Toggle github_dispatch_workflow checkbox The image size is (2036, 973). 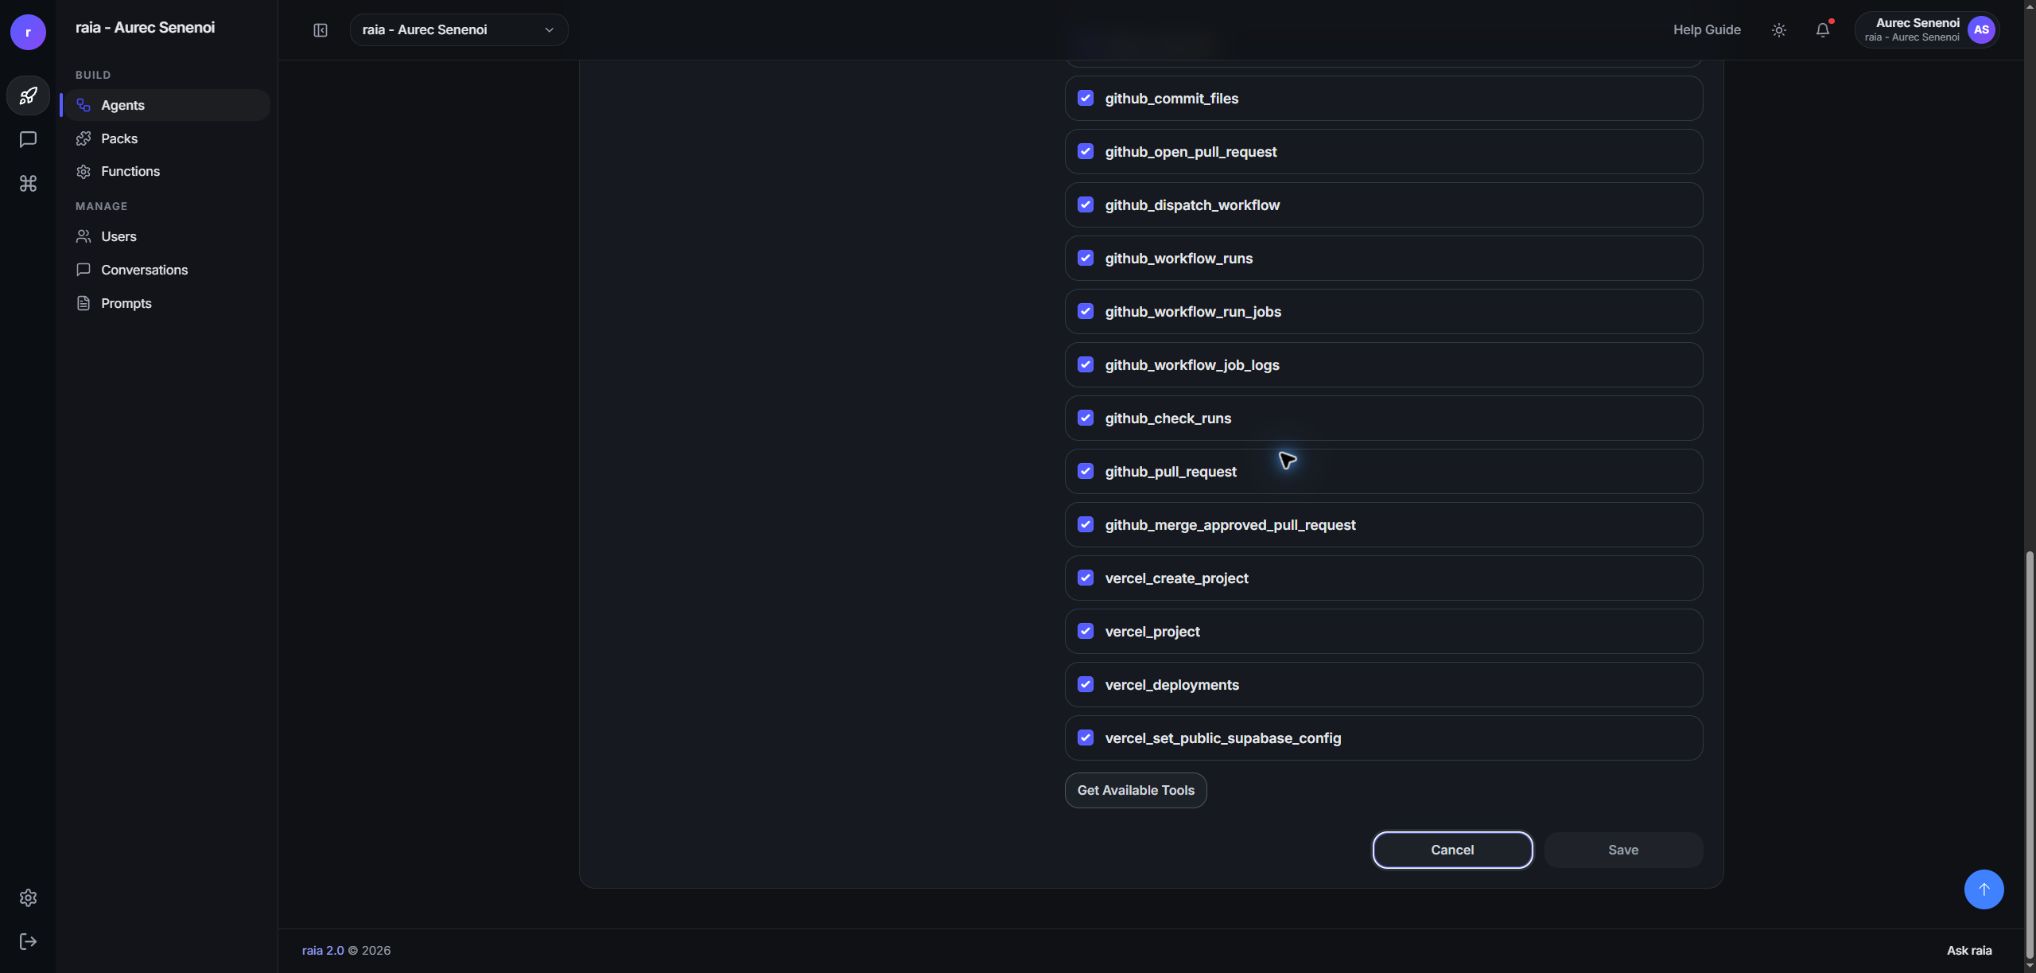tap(1086, 204)
